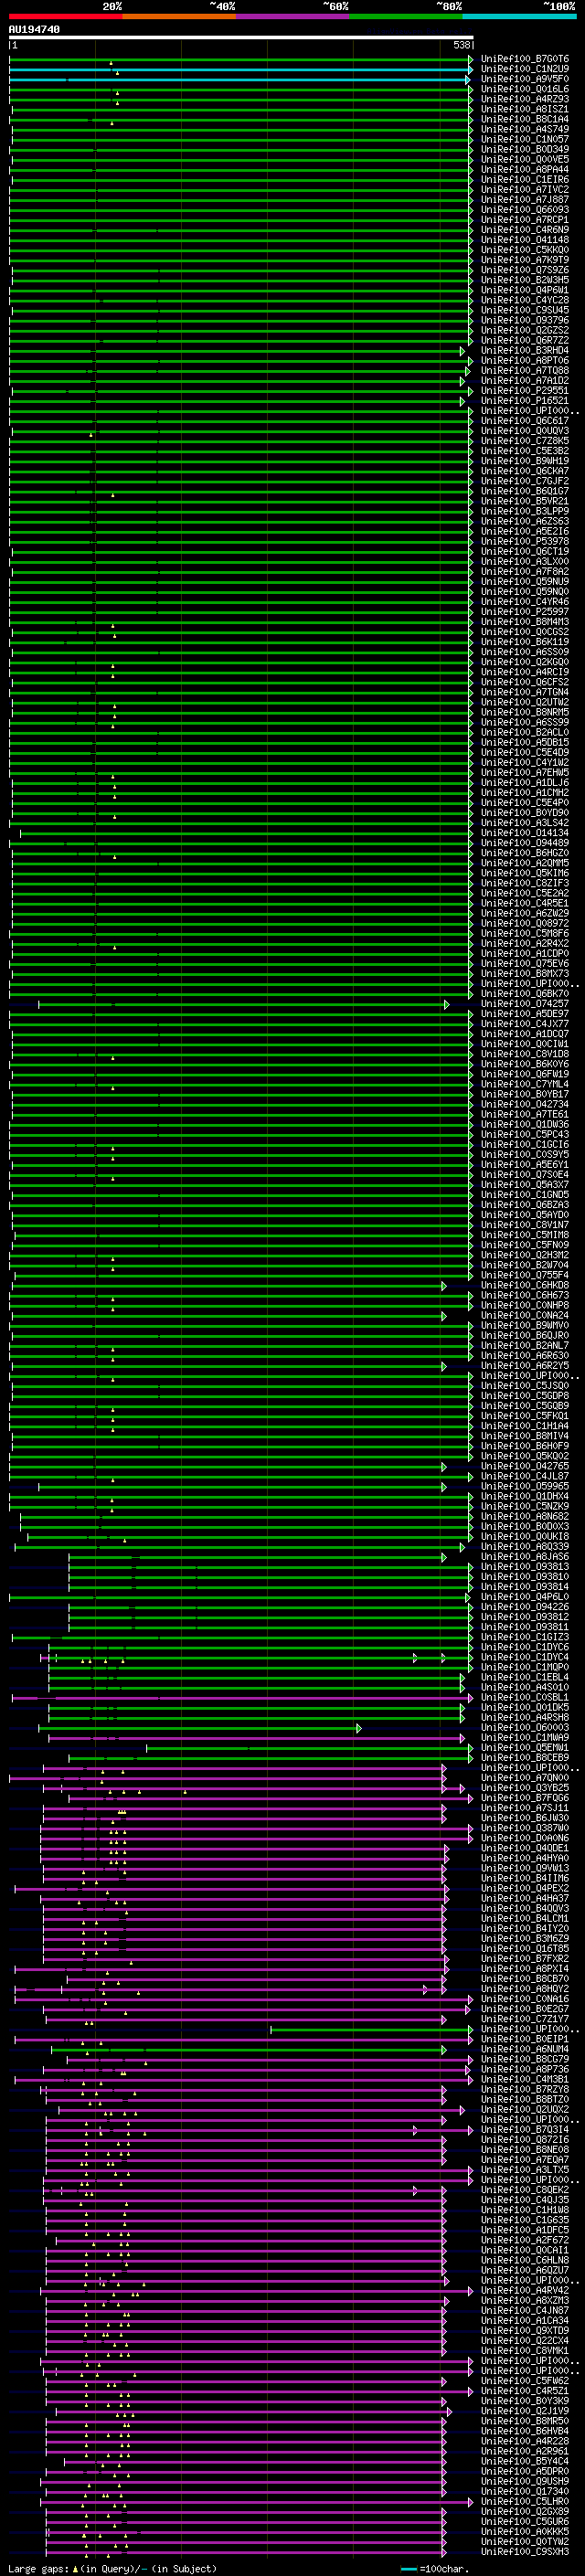Image resolution: width=585 pixels, height=2576 pixels.
Task: Select the UniRef100_Q4P6W1 label
Action: tap(525, 290)
